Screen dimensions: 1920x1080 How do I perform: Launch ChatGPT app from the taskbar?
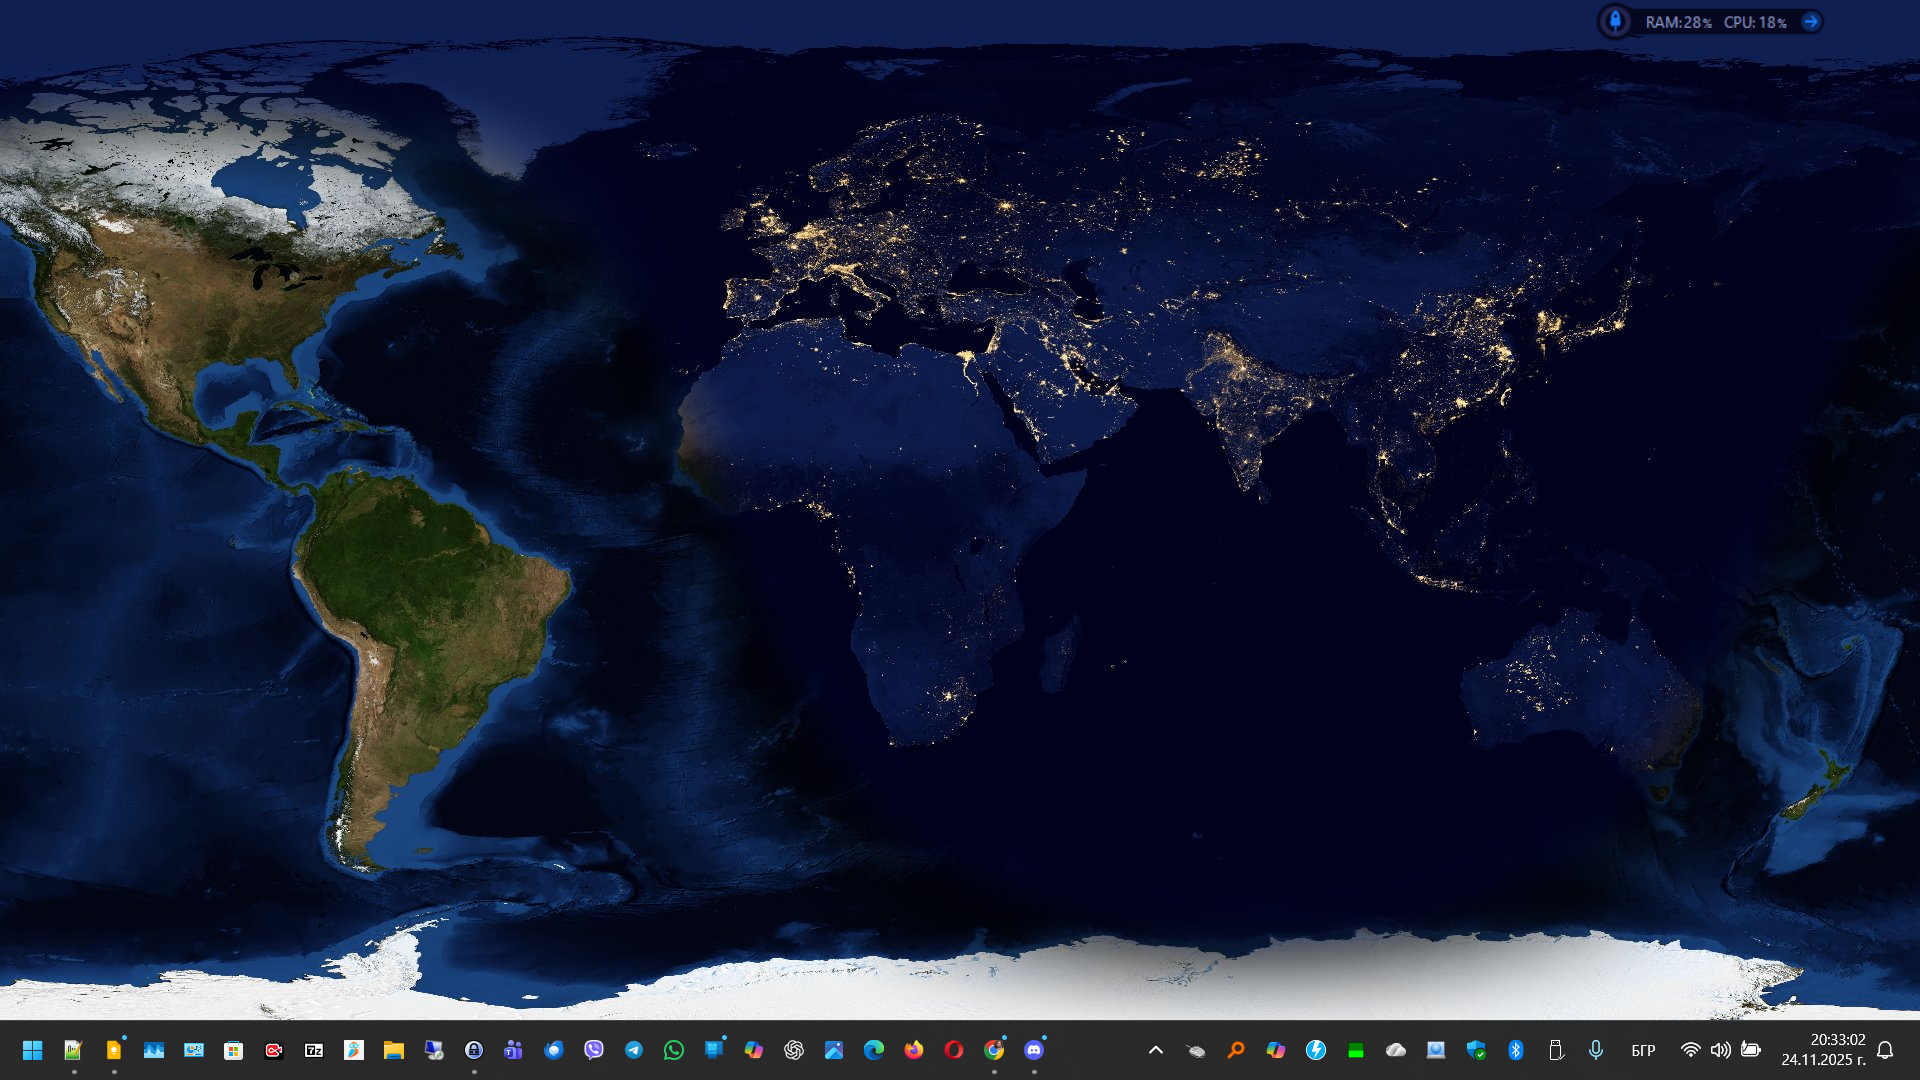pyautogui.click(x=794, y=1050)
